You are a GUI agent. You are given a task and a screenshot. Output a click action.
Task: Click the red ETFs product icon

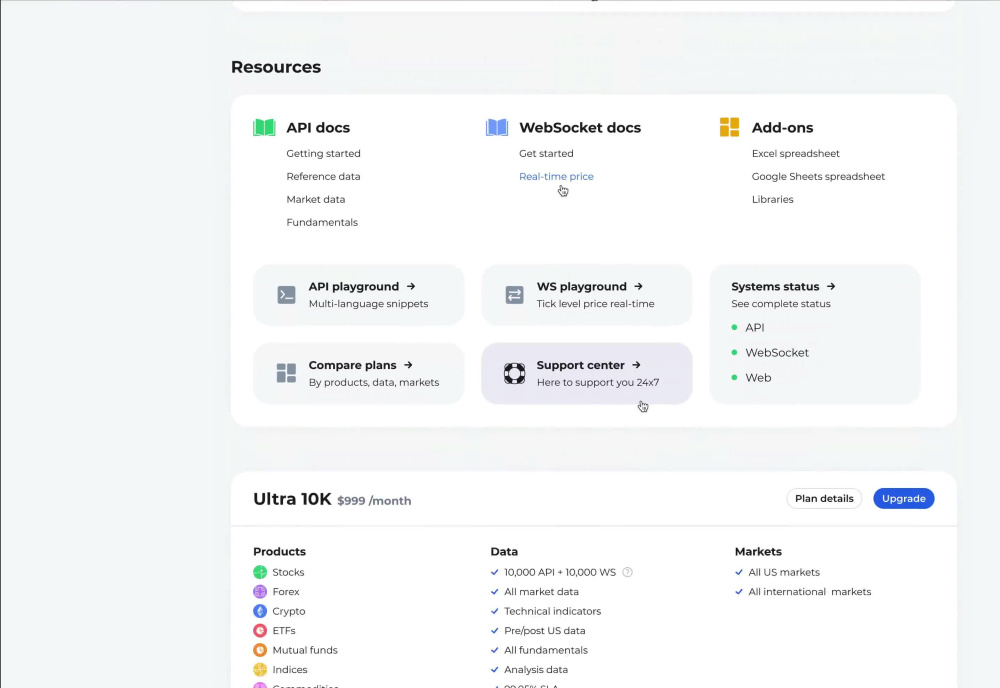point(260,631)
